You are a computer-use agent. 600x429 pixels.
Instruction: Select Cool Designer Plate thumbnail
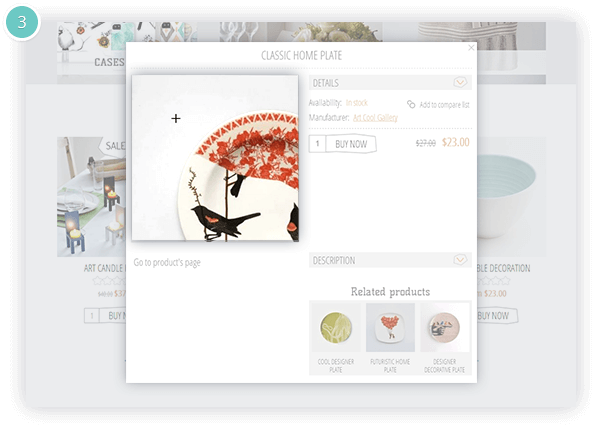tap(336, 328)
